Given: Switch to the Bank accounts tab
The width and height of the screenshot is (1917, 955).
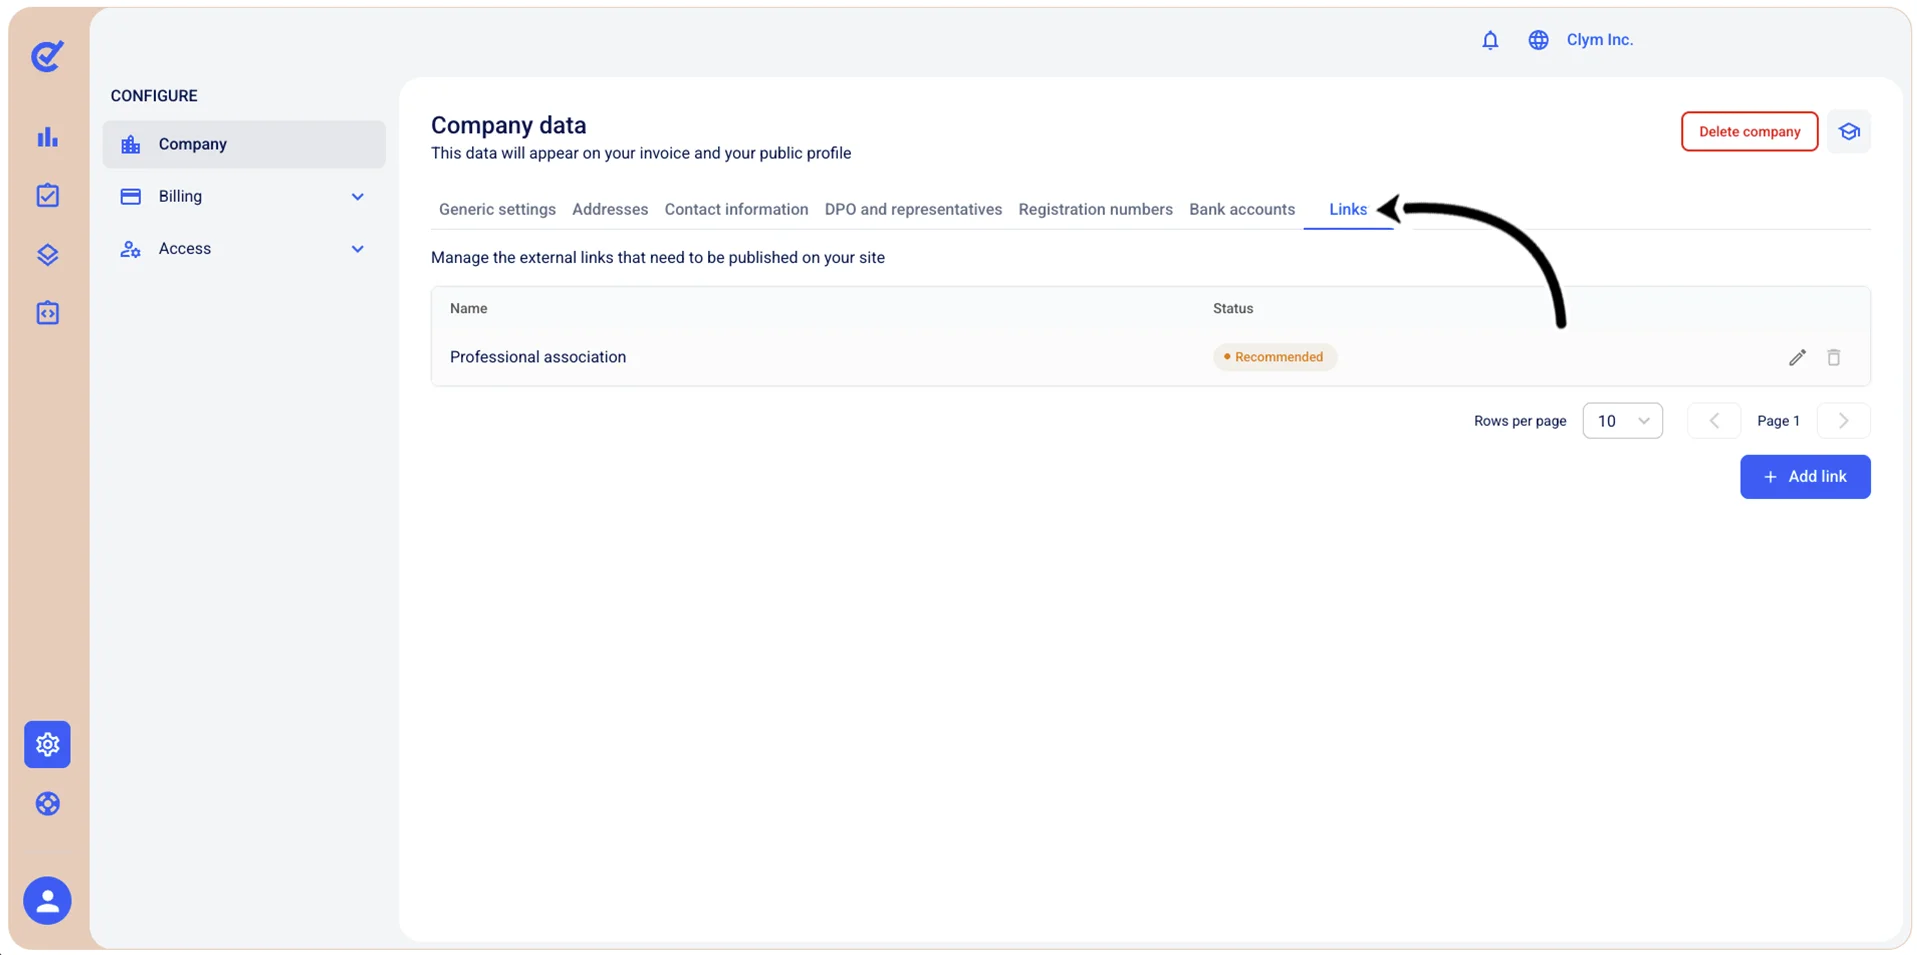Looking at the screenshot, I should 1241,209.
